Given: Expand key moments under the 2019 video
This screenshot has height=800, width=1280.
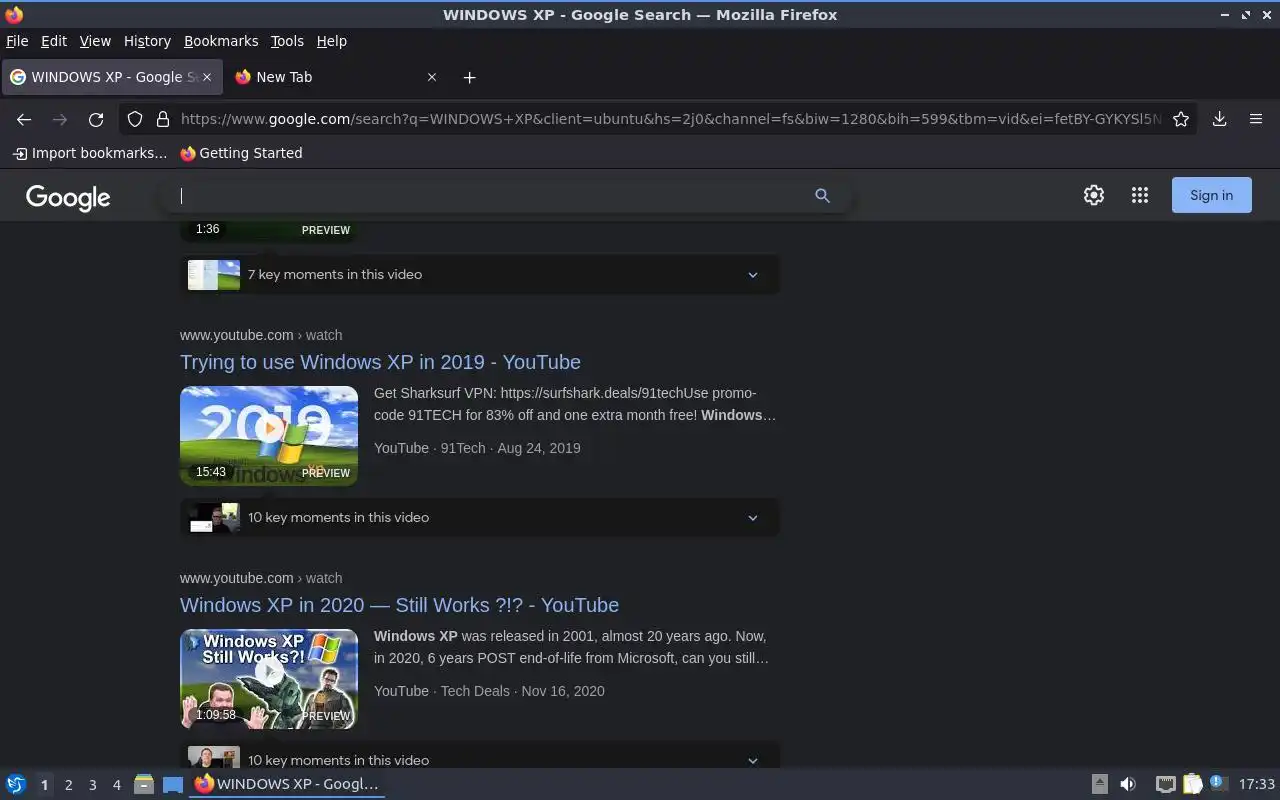Looking at the screenshot, I should pos(480,517).
